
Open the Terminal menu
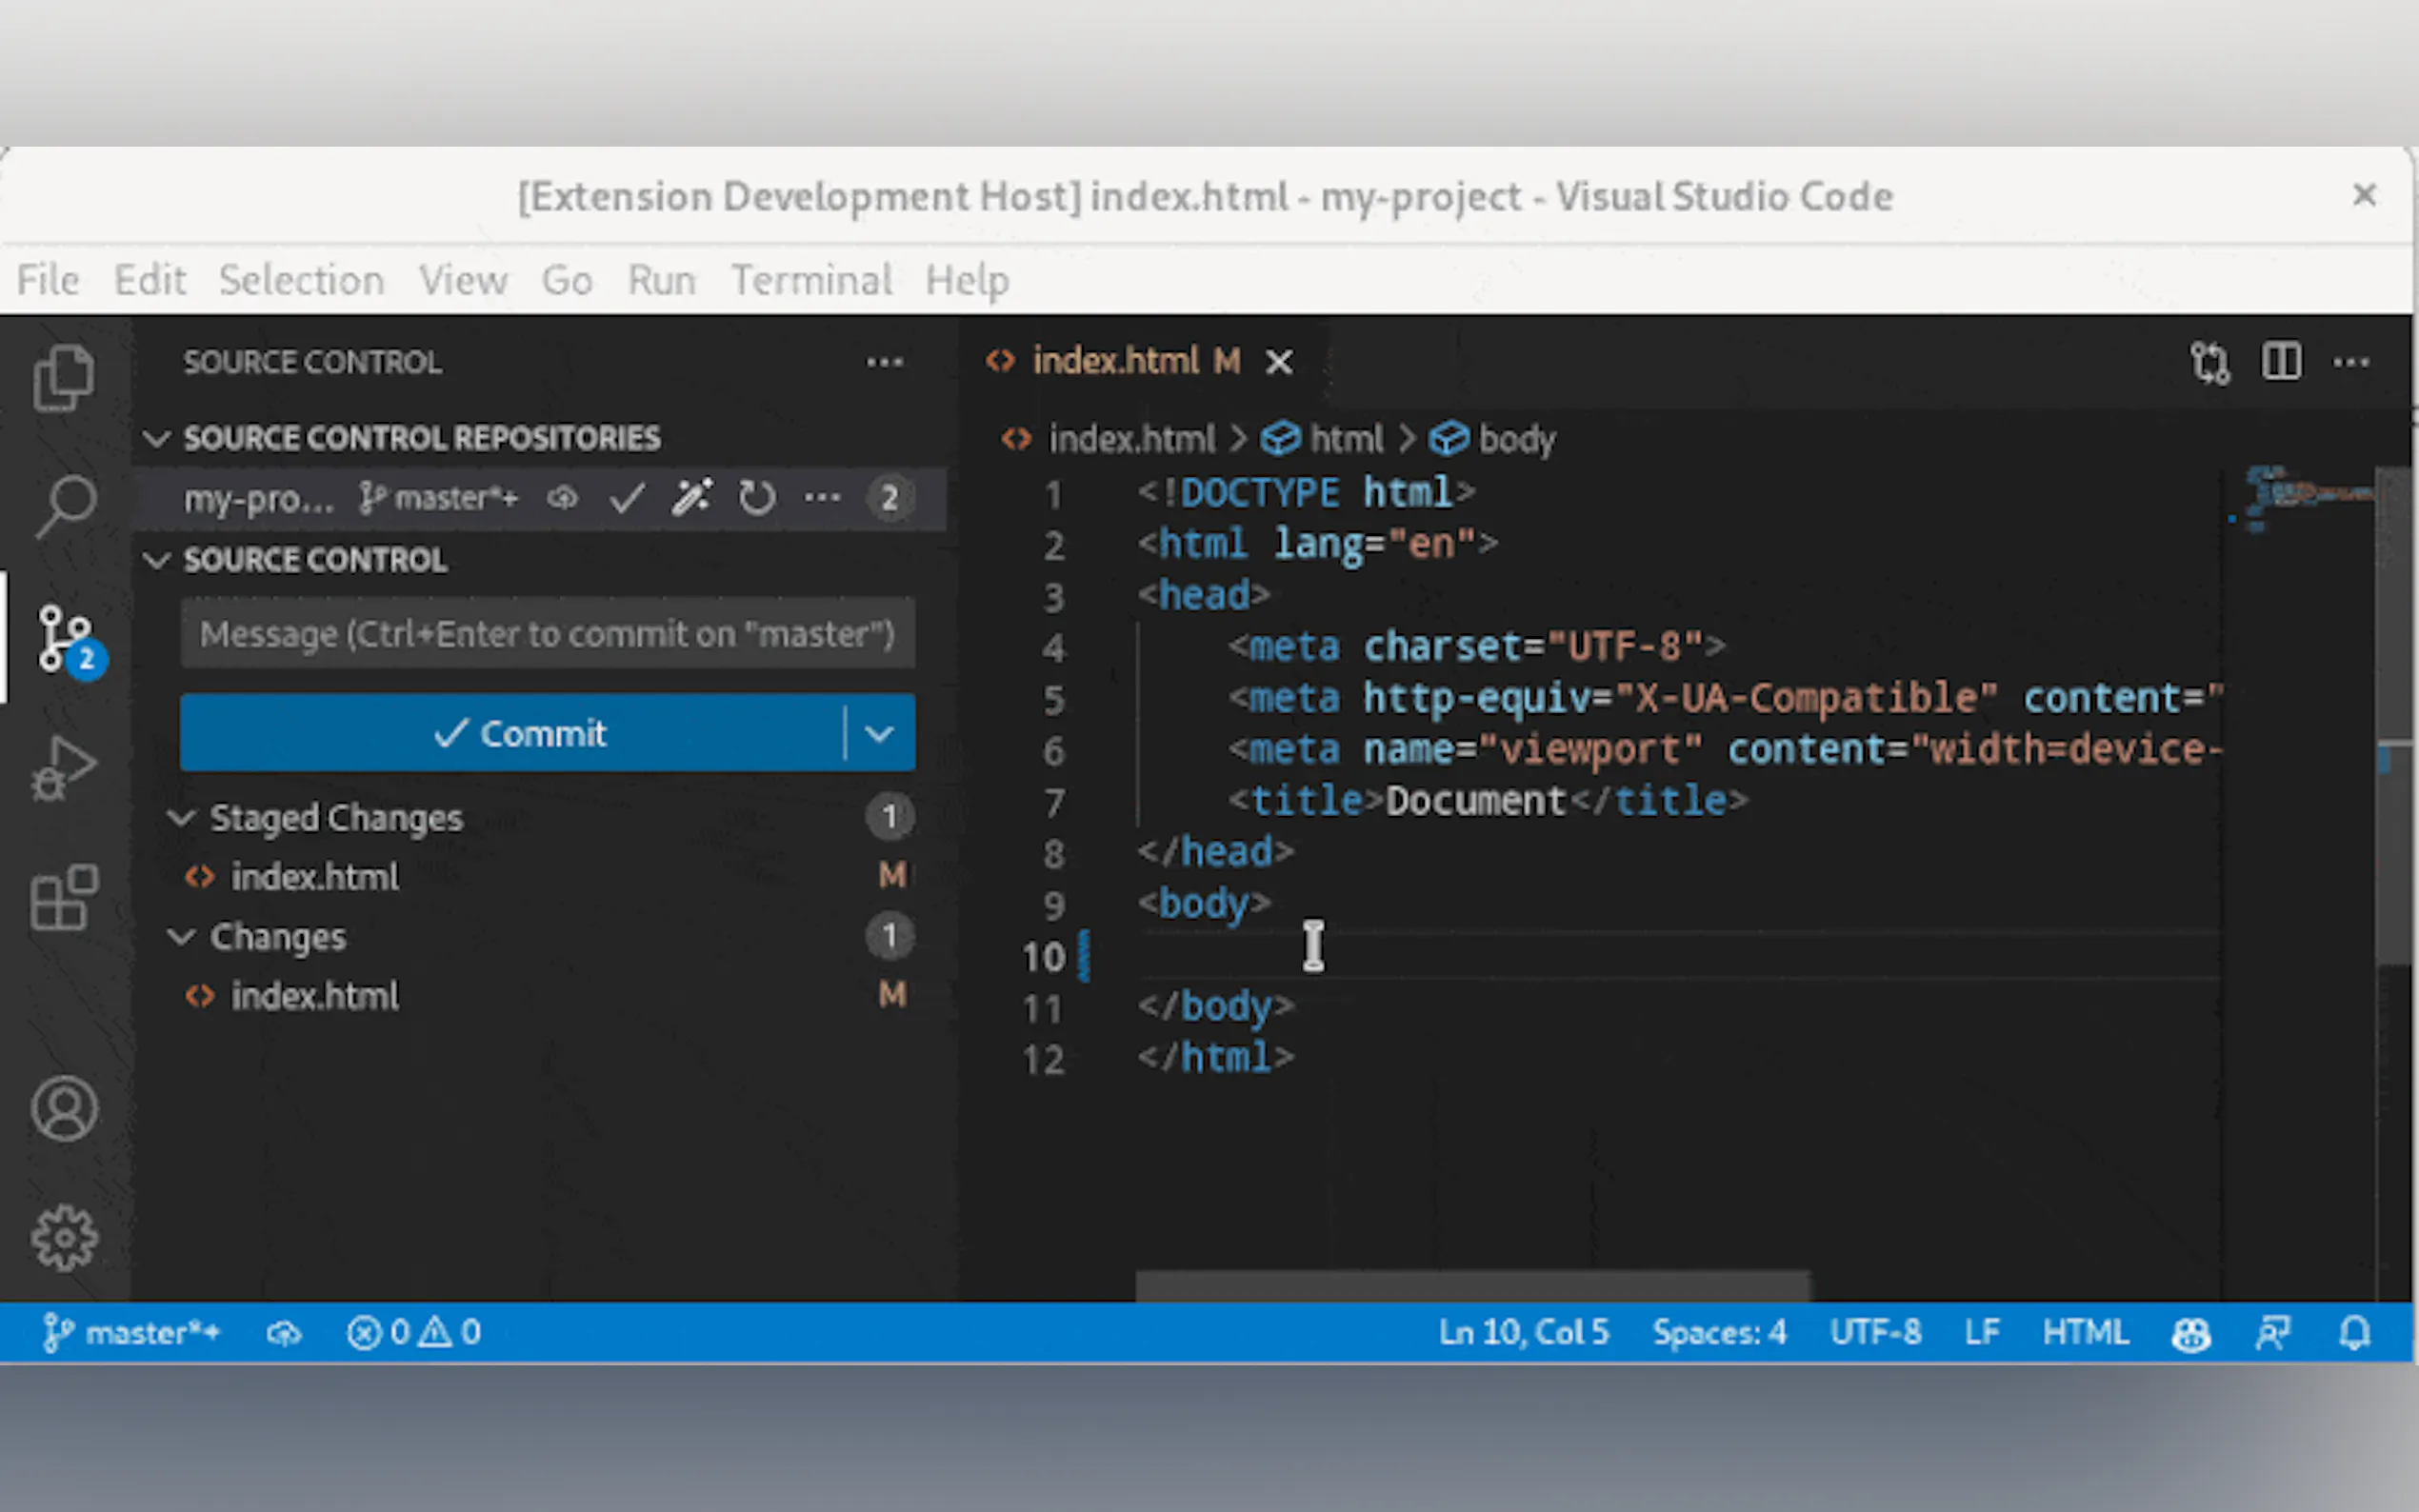(x=811, y=280)
